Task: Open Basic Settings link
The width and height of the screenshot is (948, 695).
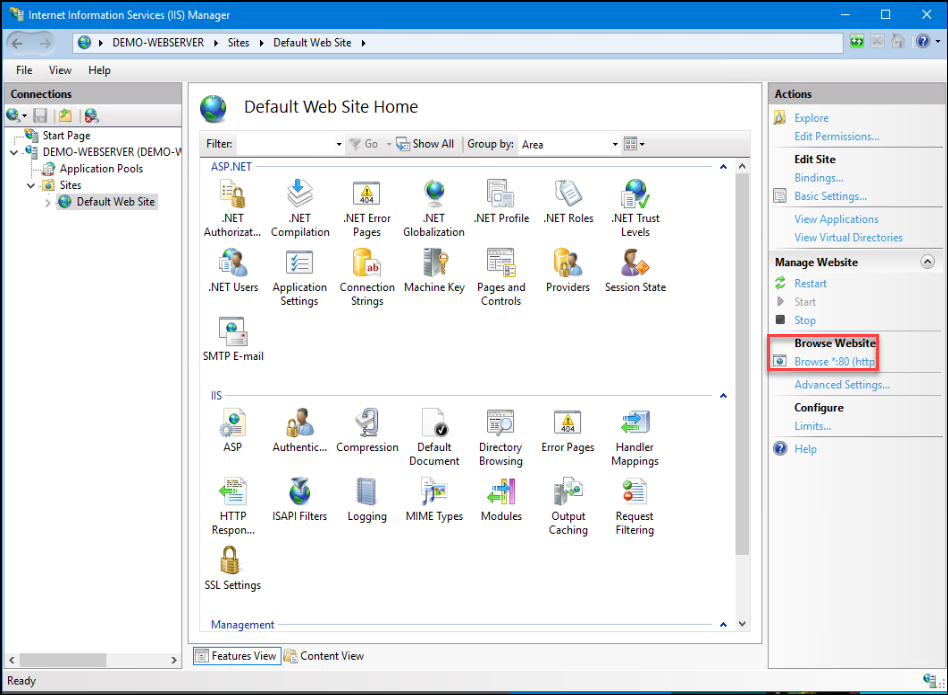Action: [830, 196]
